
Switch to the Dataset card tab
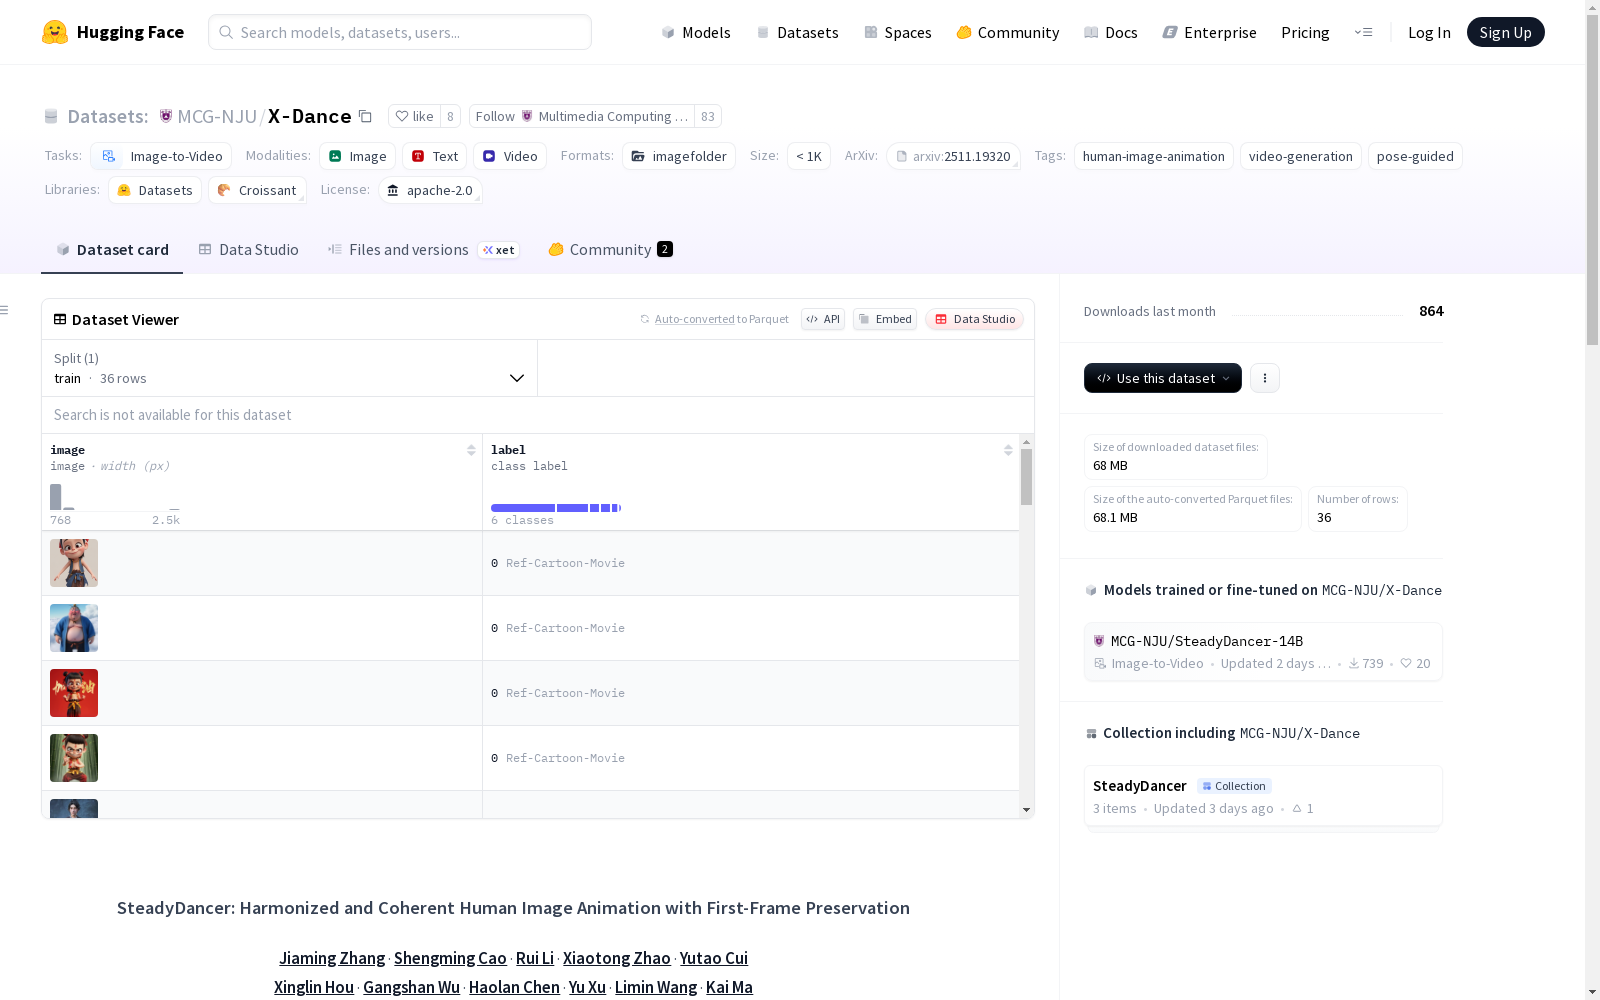(112, 250)
